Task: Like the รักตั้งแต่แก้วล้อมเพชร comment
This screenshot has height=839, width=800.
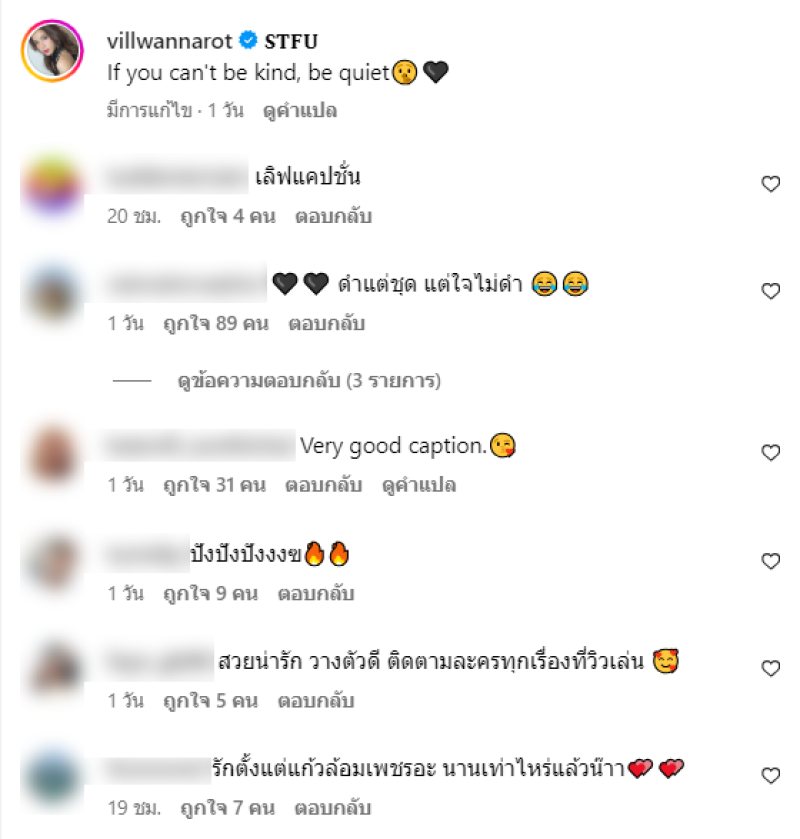Action: 771,775
